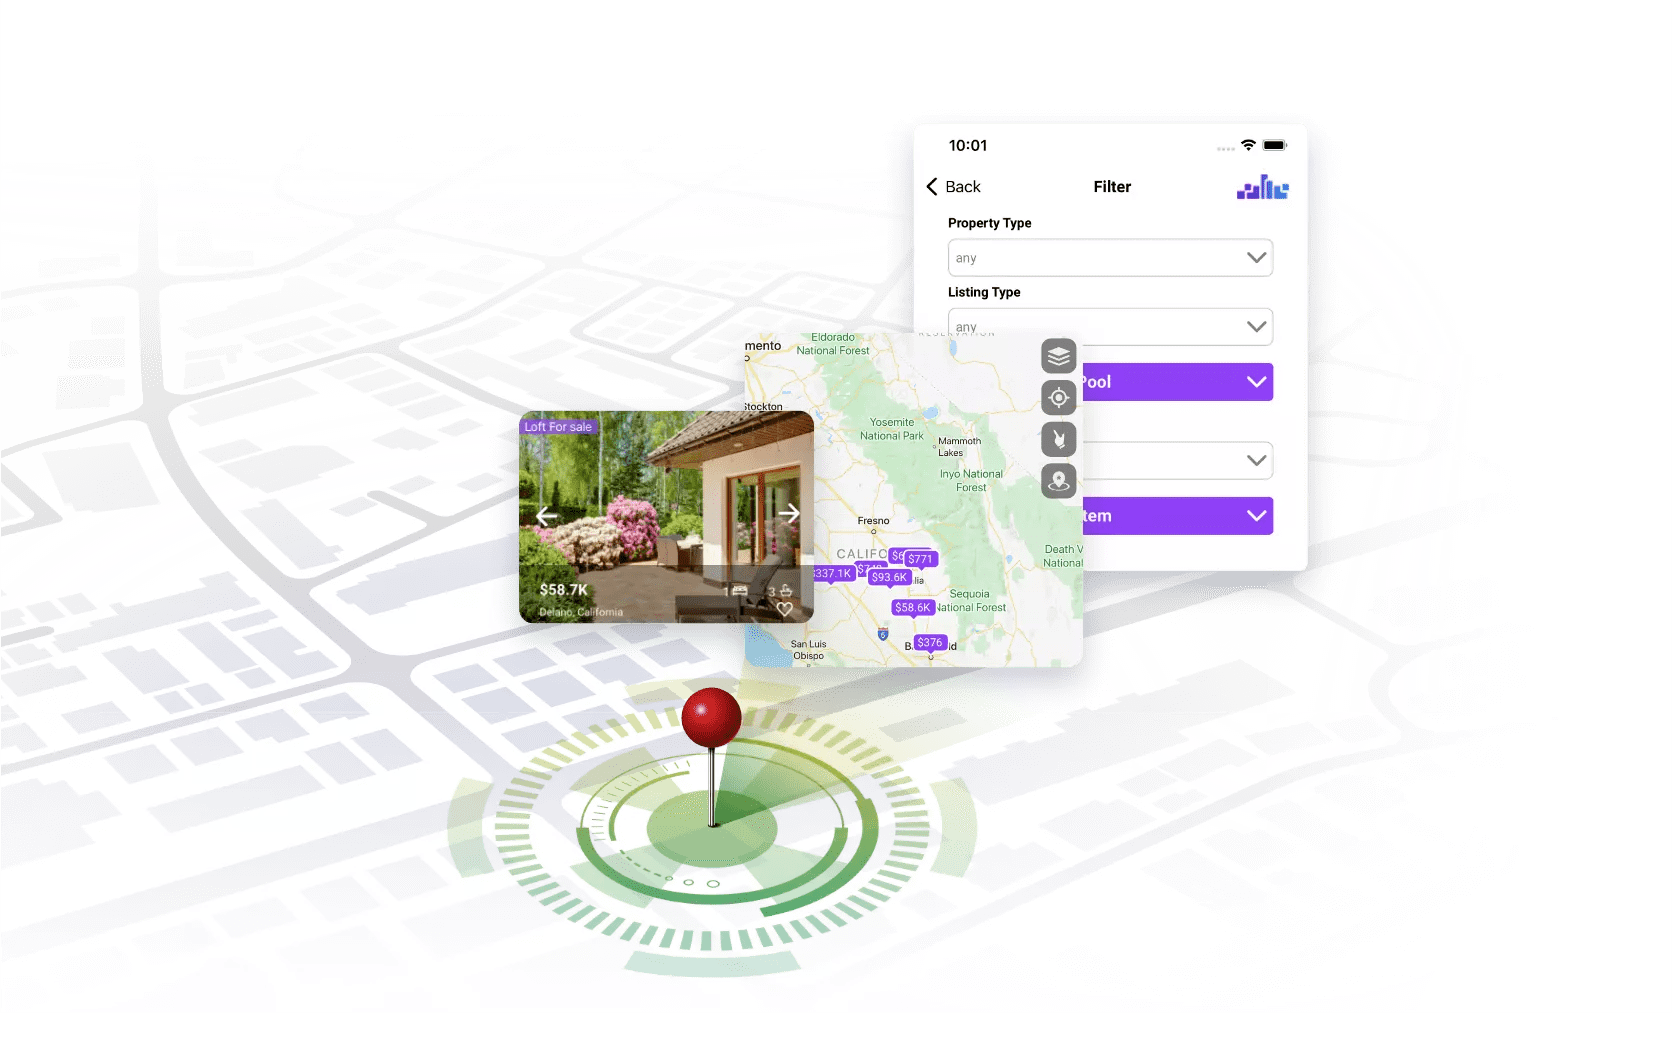Select the location pin radius map tool

[1058, 481]
